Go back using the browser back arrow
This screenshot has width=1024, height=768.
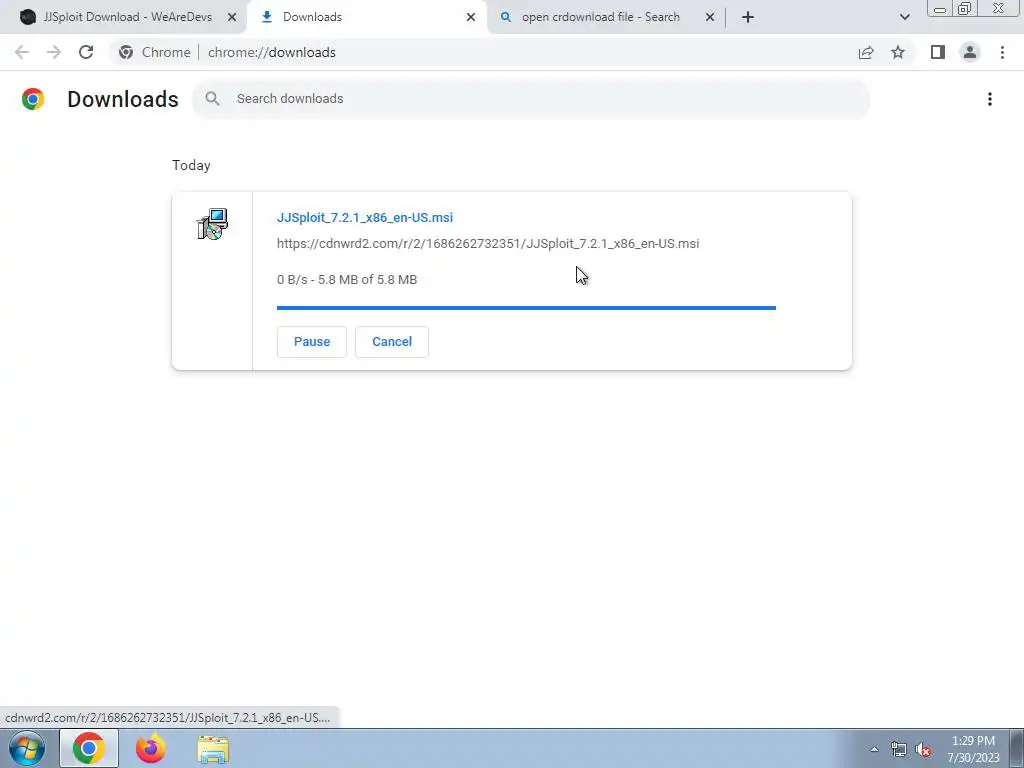coord(22,52)
